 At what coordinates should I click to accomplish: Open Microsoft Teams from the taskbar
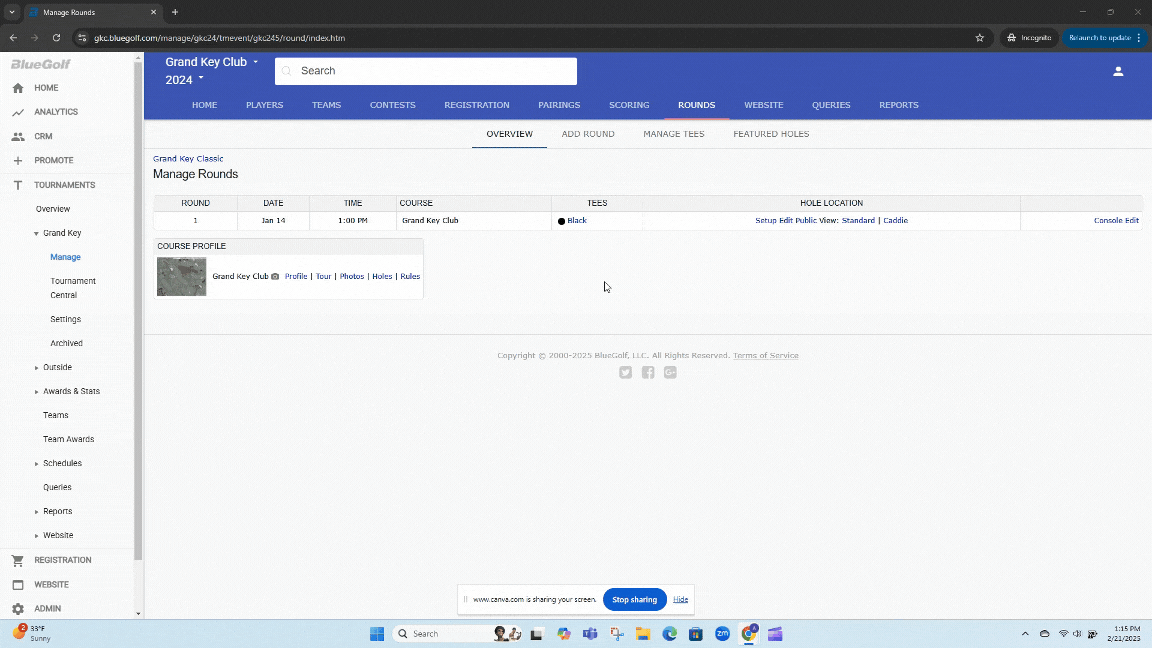590,634
